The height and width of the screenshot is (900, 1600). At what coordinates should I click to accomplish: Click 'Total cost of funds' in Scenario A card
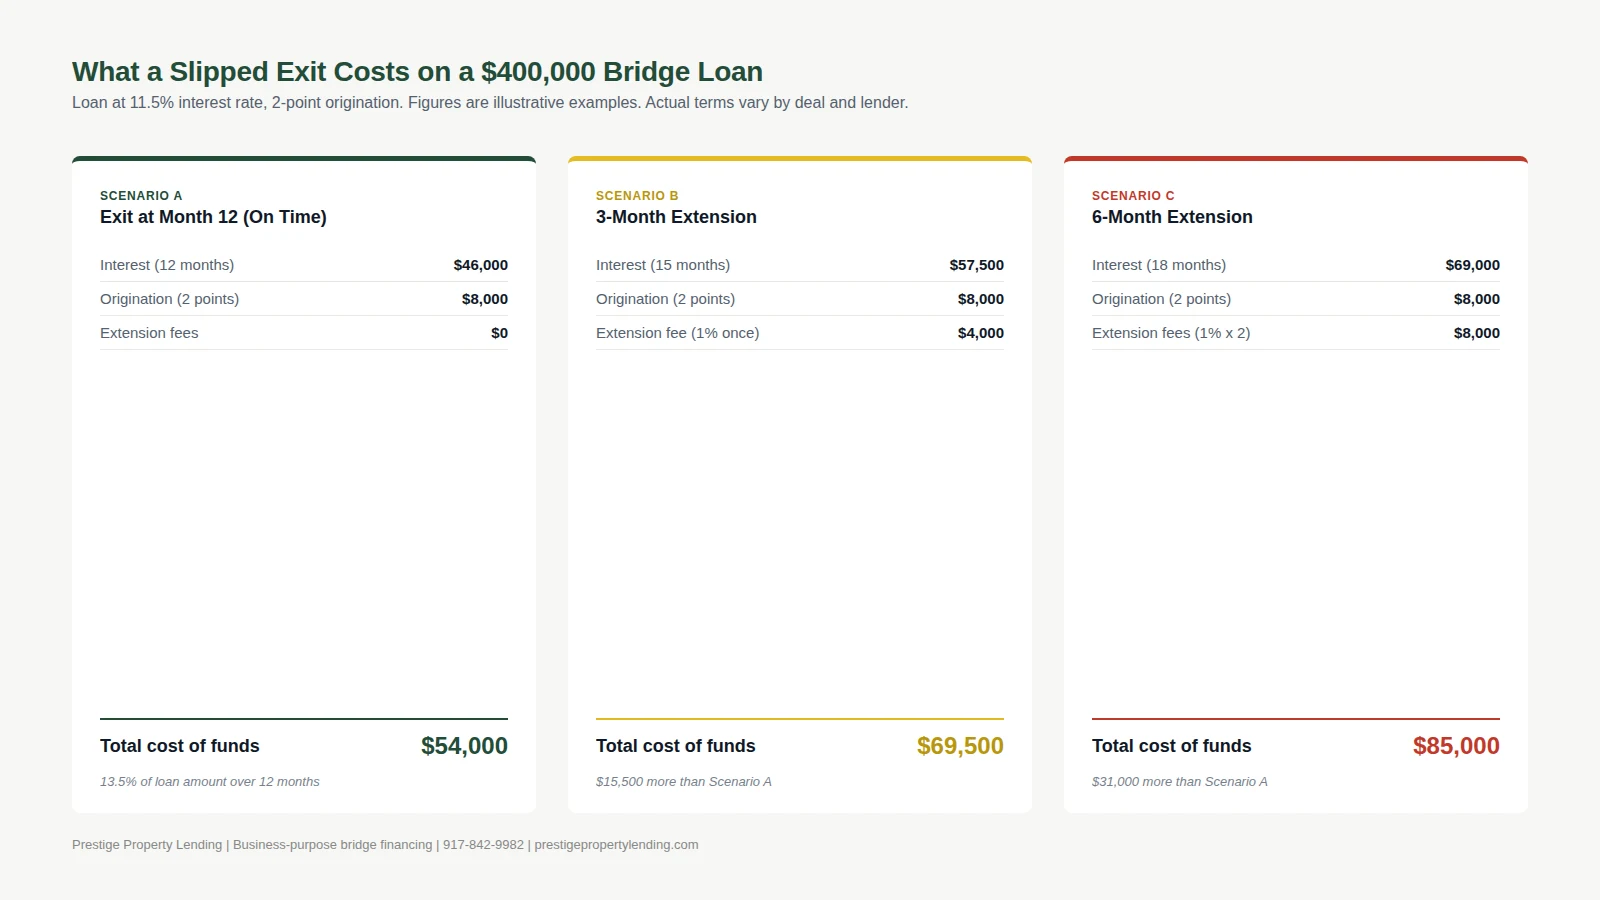(x=180, y=746)
